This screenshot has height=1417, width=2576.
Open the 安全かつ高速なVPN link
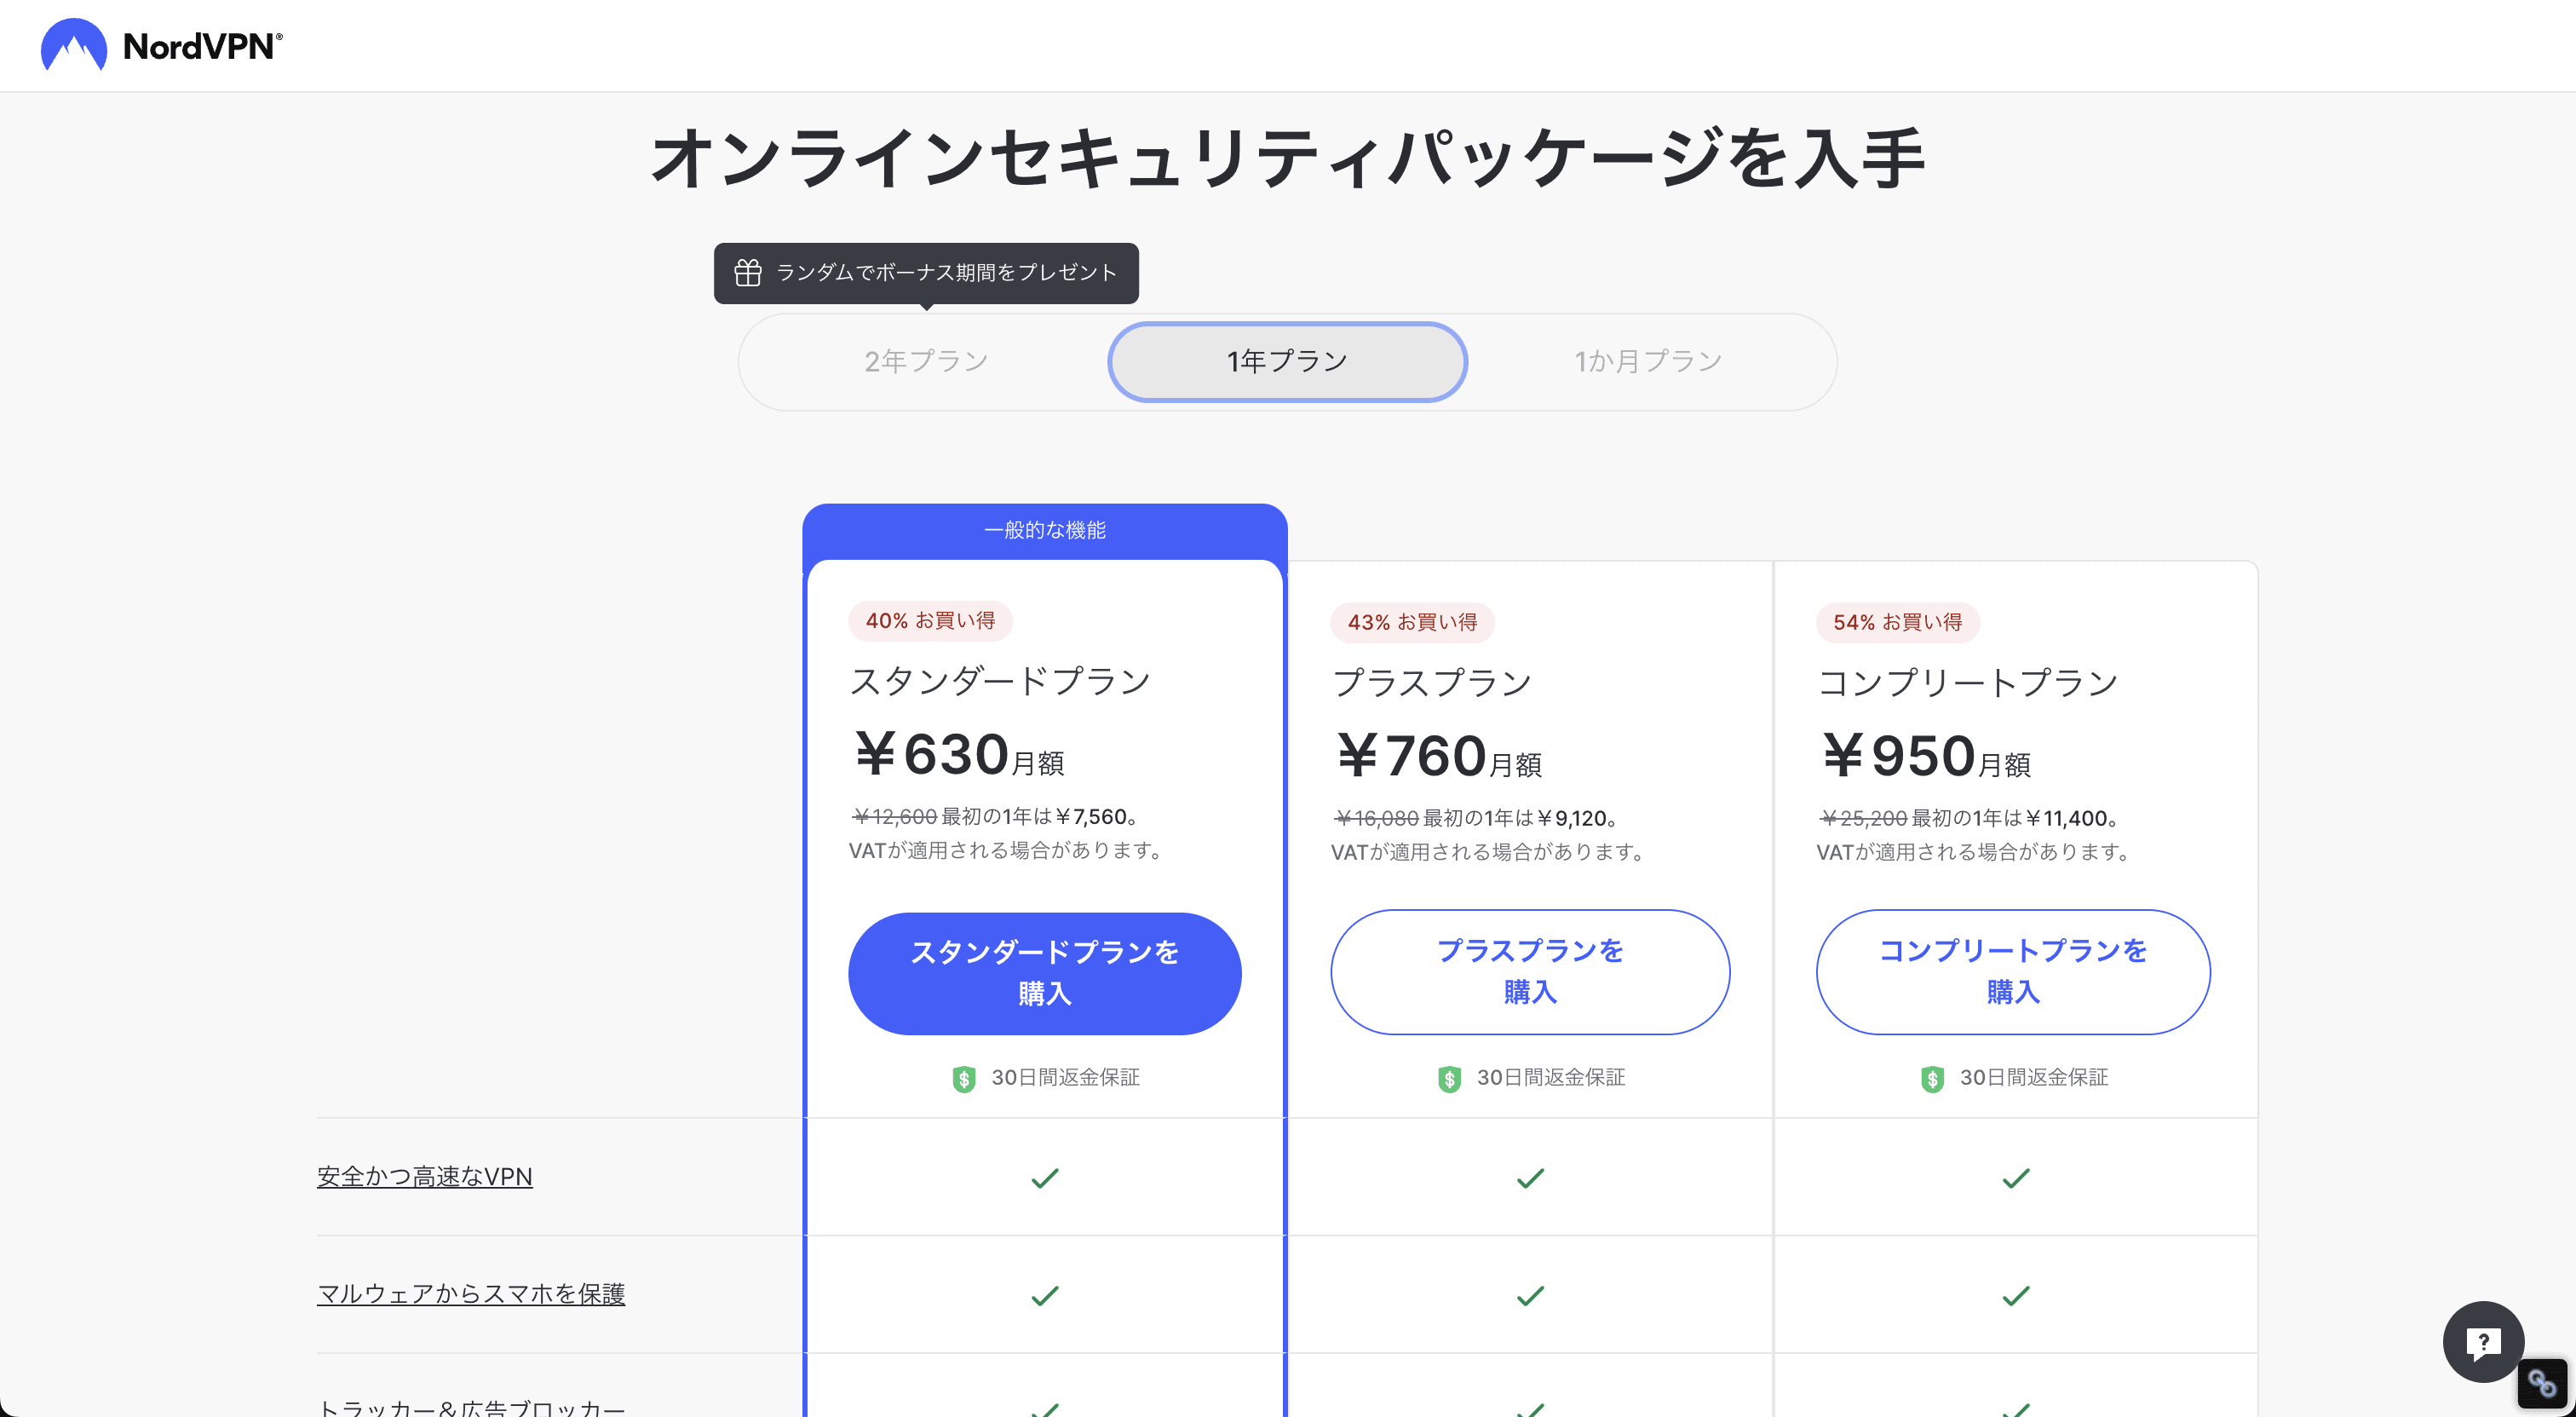(x=425, y=1176)
